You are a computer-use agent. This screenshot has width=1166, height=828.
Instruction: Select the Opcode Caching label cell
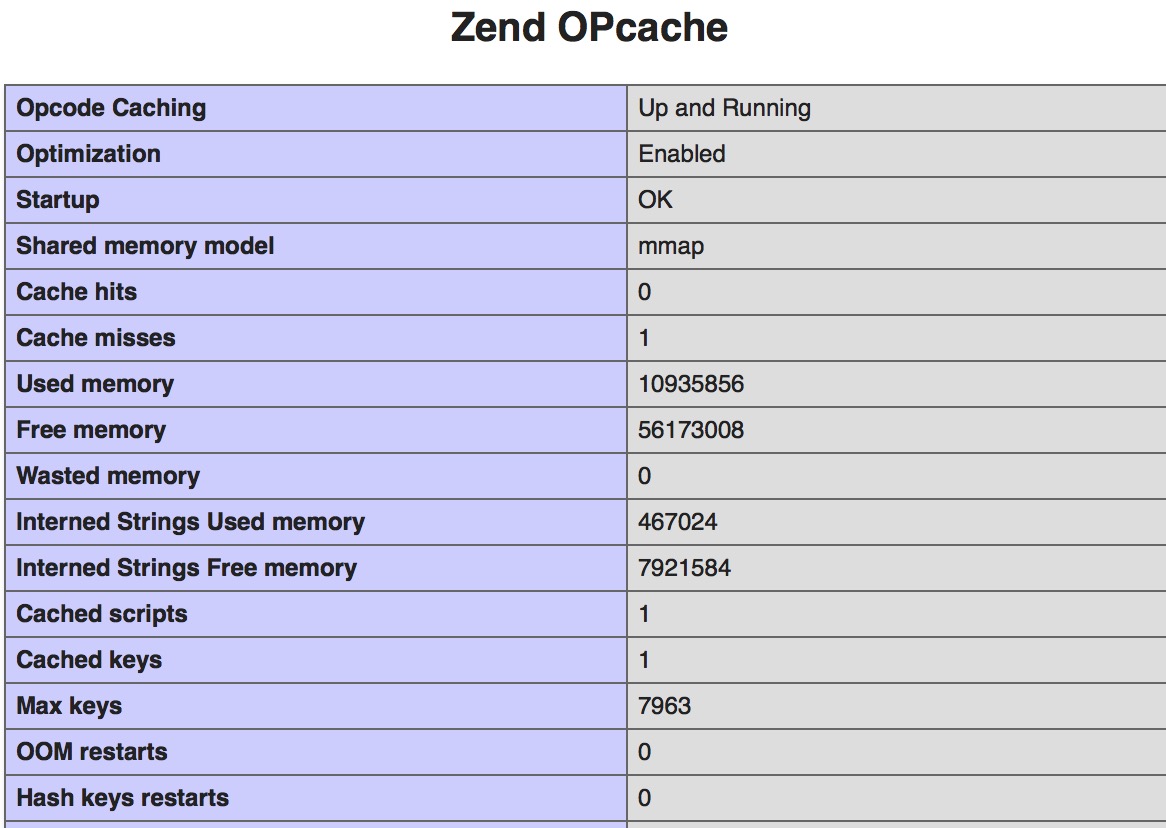(x=316, y=108)
